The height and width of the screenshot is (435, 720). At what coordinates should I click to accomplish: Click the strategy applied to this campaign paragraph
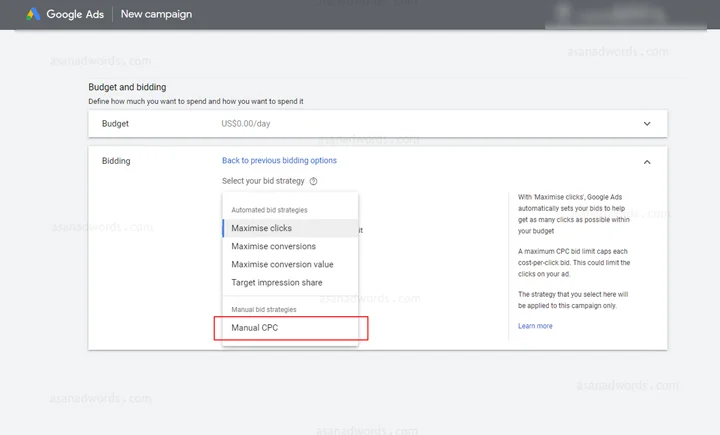pyautogui.click(x=573, y=300)
